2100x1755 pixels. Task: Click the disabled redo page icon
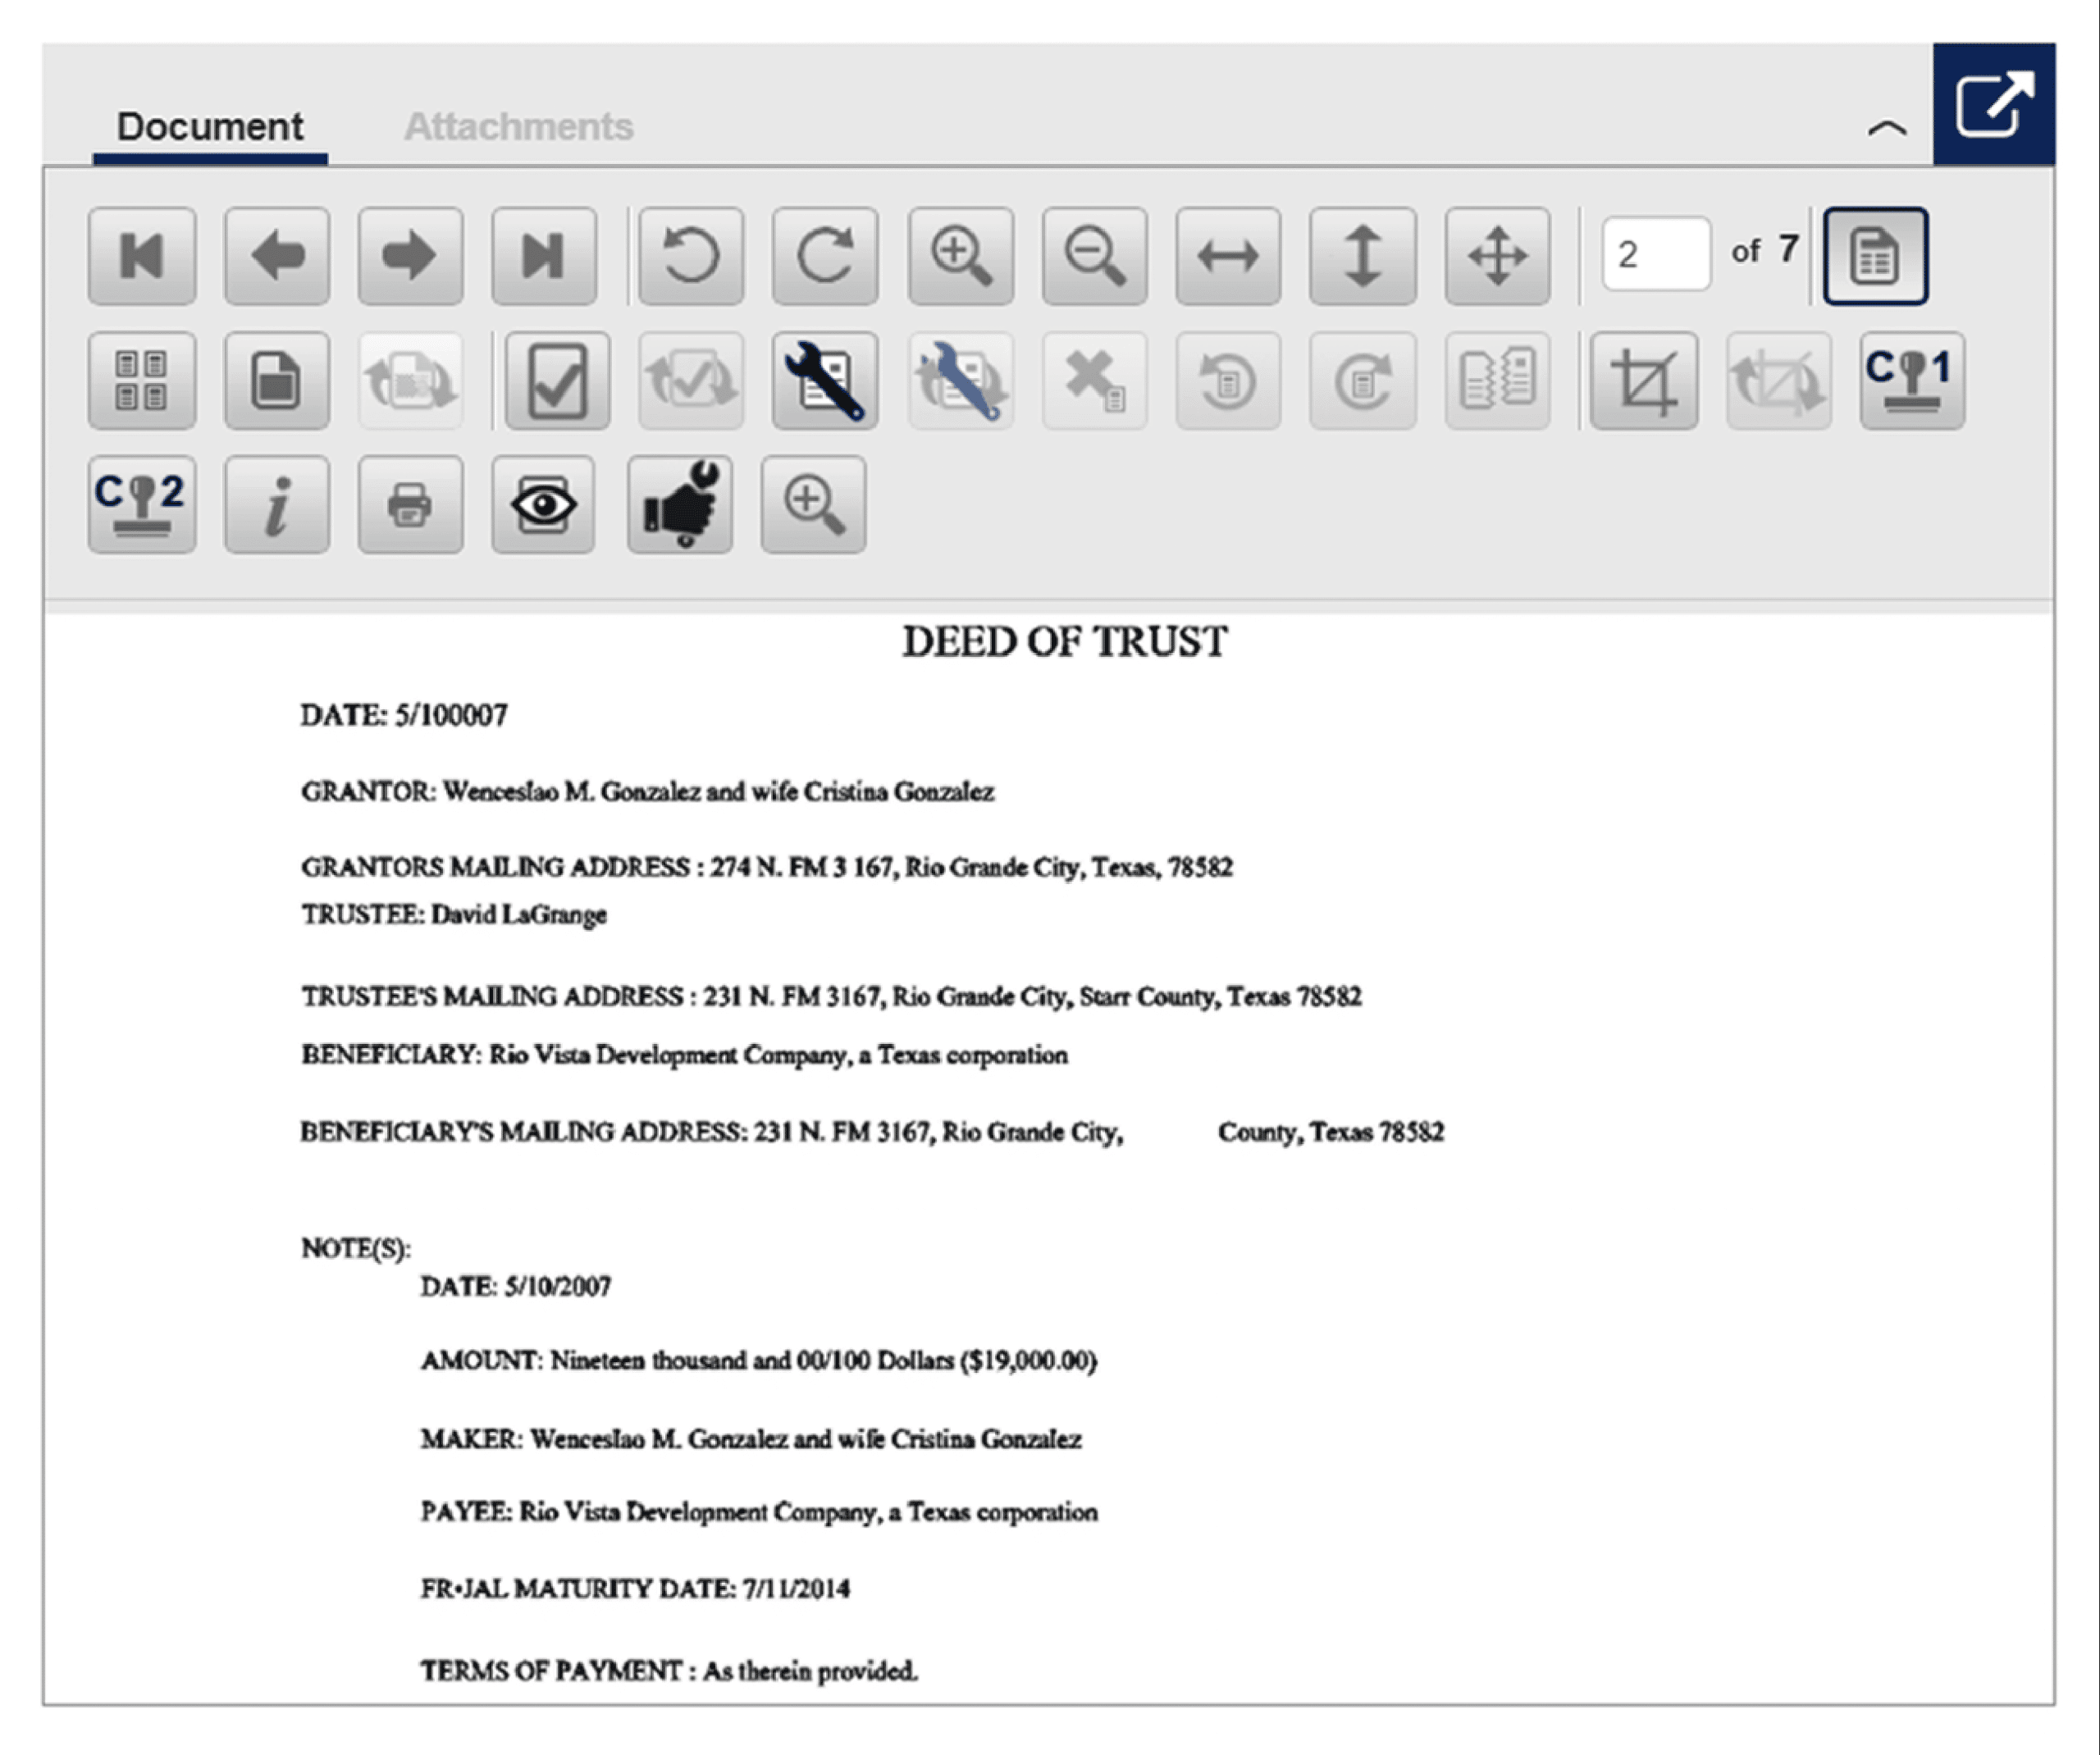(x=1362, y=380)
